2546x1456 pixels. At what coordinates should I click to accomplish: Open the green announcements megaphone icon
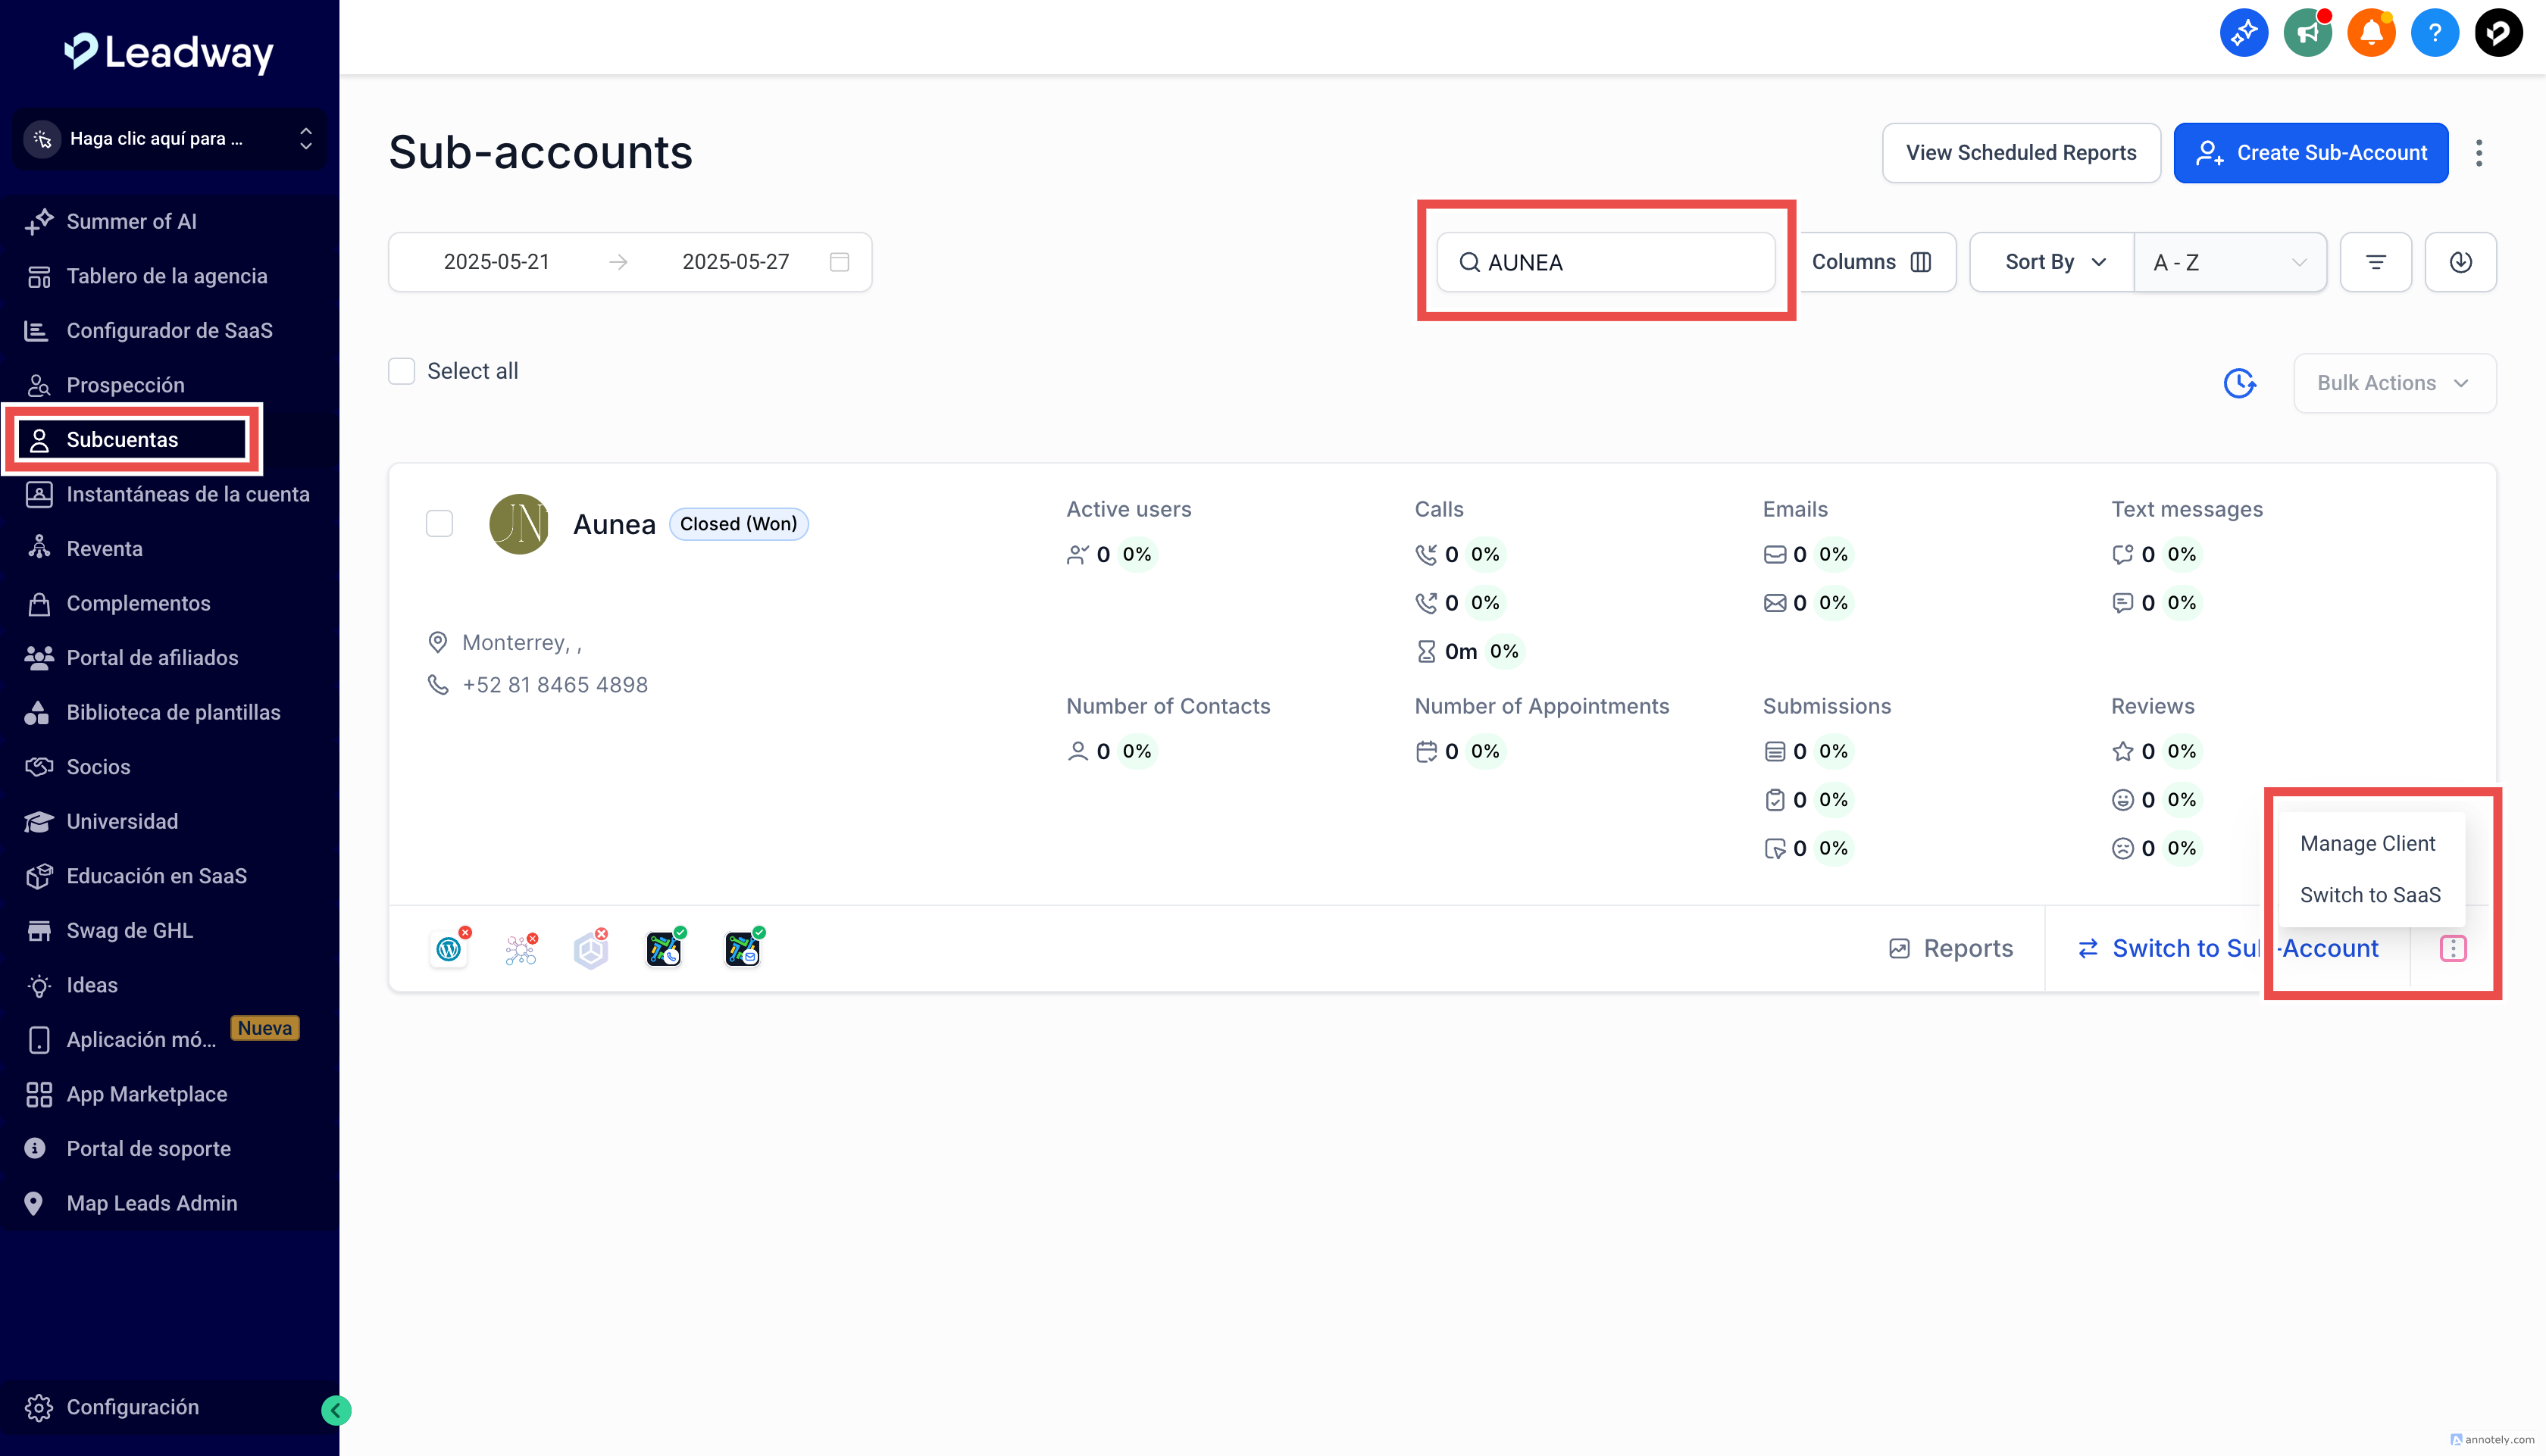coord(2307,33)
